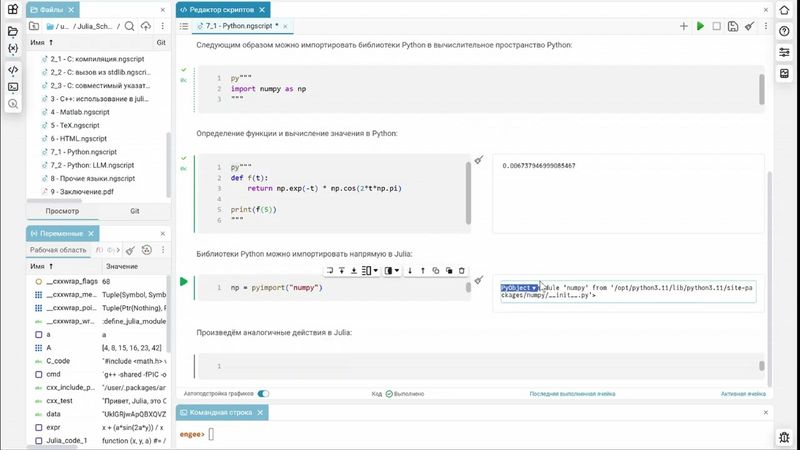Open cell layout dropdown arrow
Viewport: 800px width, 450px height.
click(376, 270)
